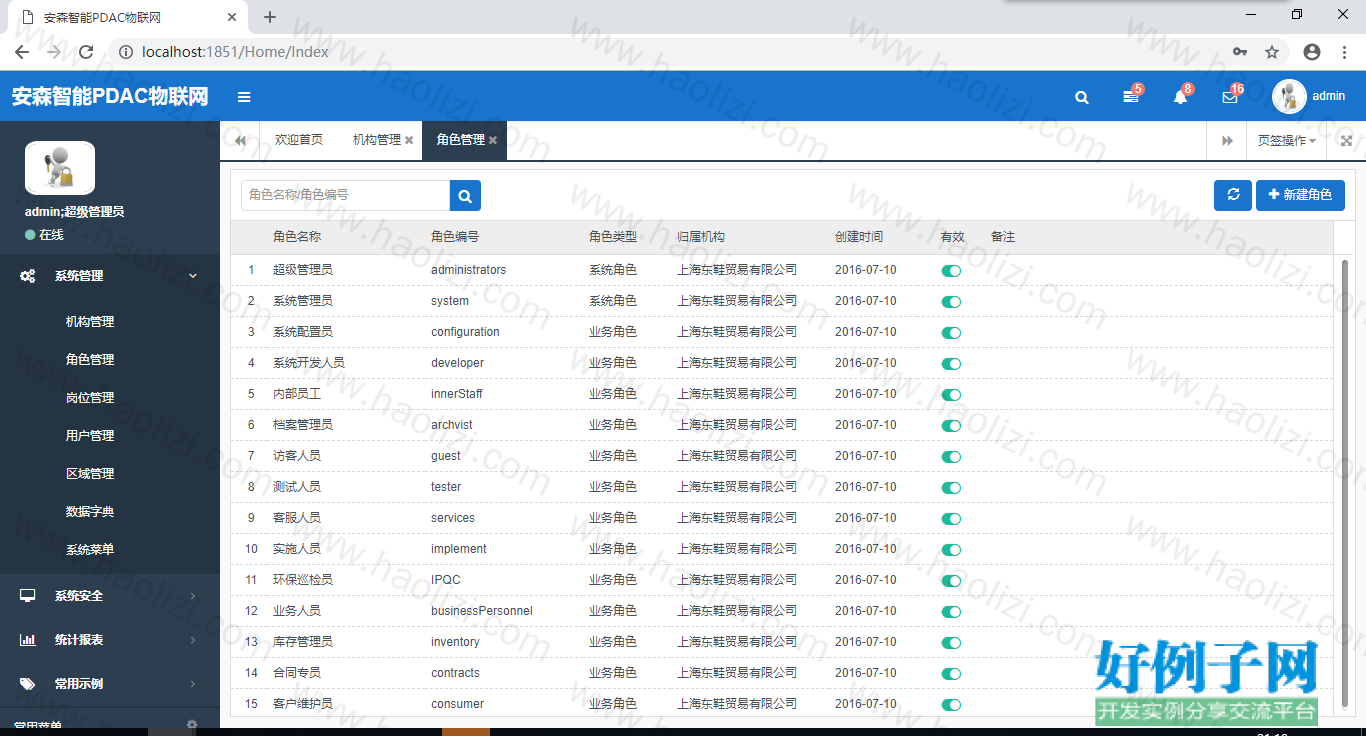The width and height of the screenshot is (1366, 736).
Task: Toggle the 有效 switch for 系统管理员
Action: [951, 302]
